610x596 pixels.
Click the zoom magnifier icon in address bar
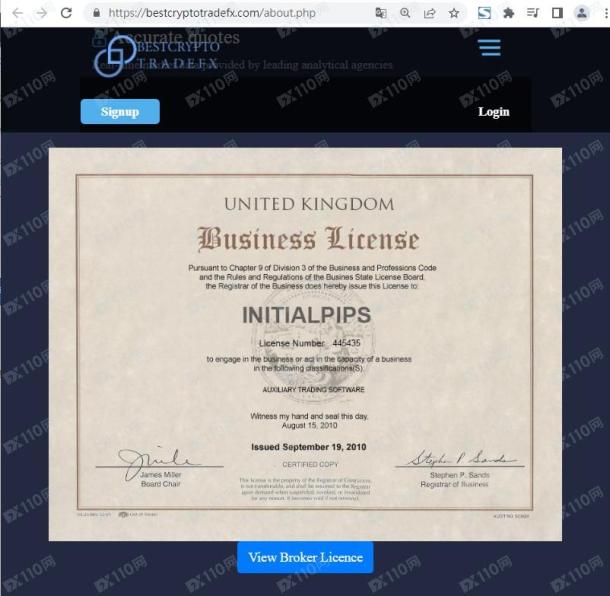pos(405,13)
